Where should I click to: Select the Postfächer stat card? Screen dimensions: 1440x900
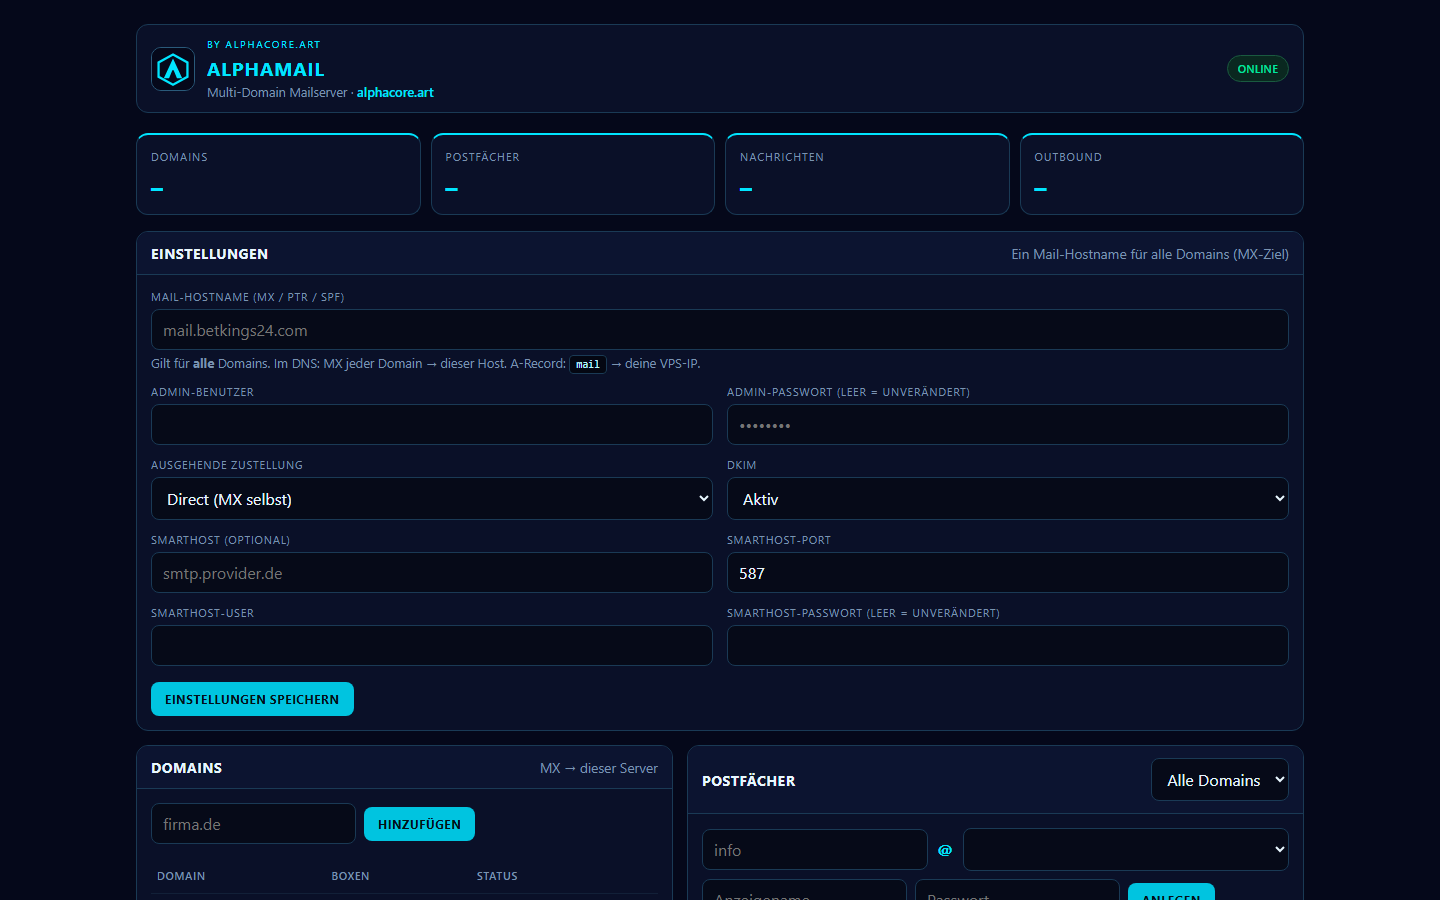coord(573,174)
